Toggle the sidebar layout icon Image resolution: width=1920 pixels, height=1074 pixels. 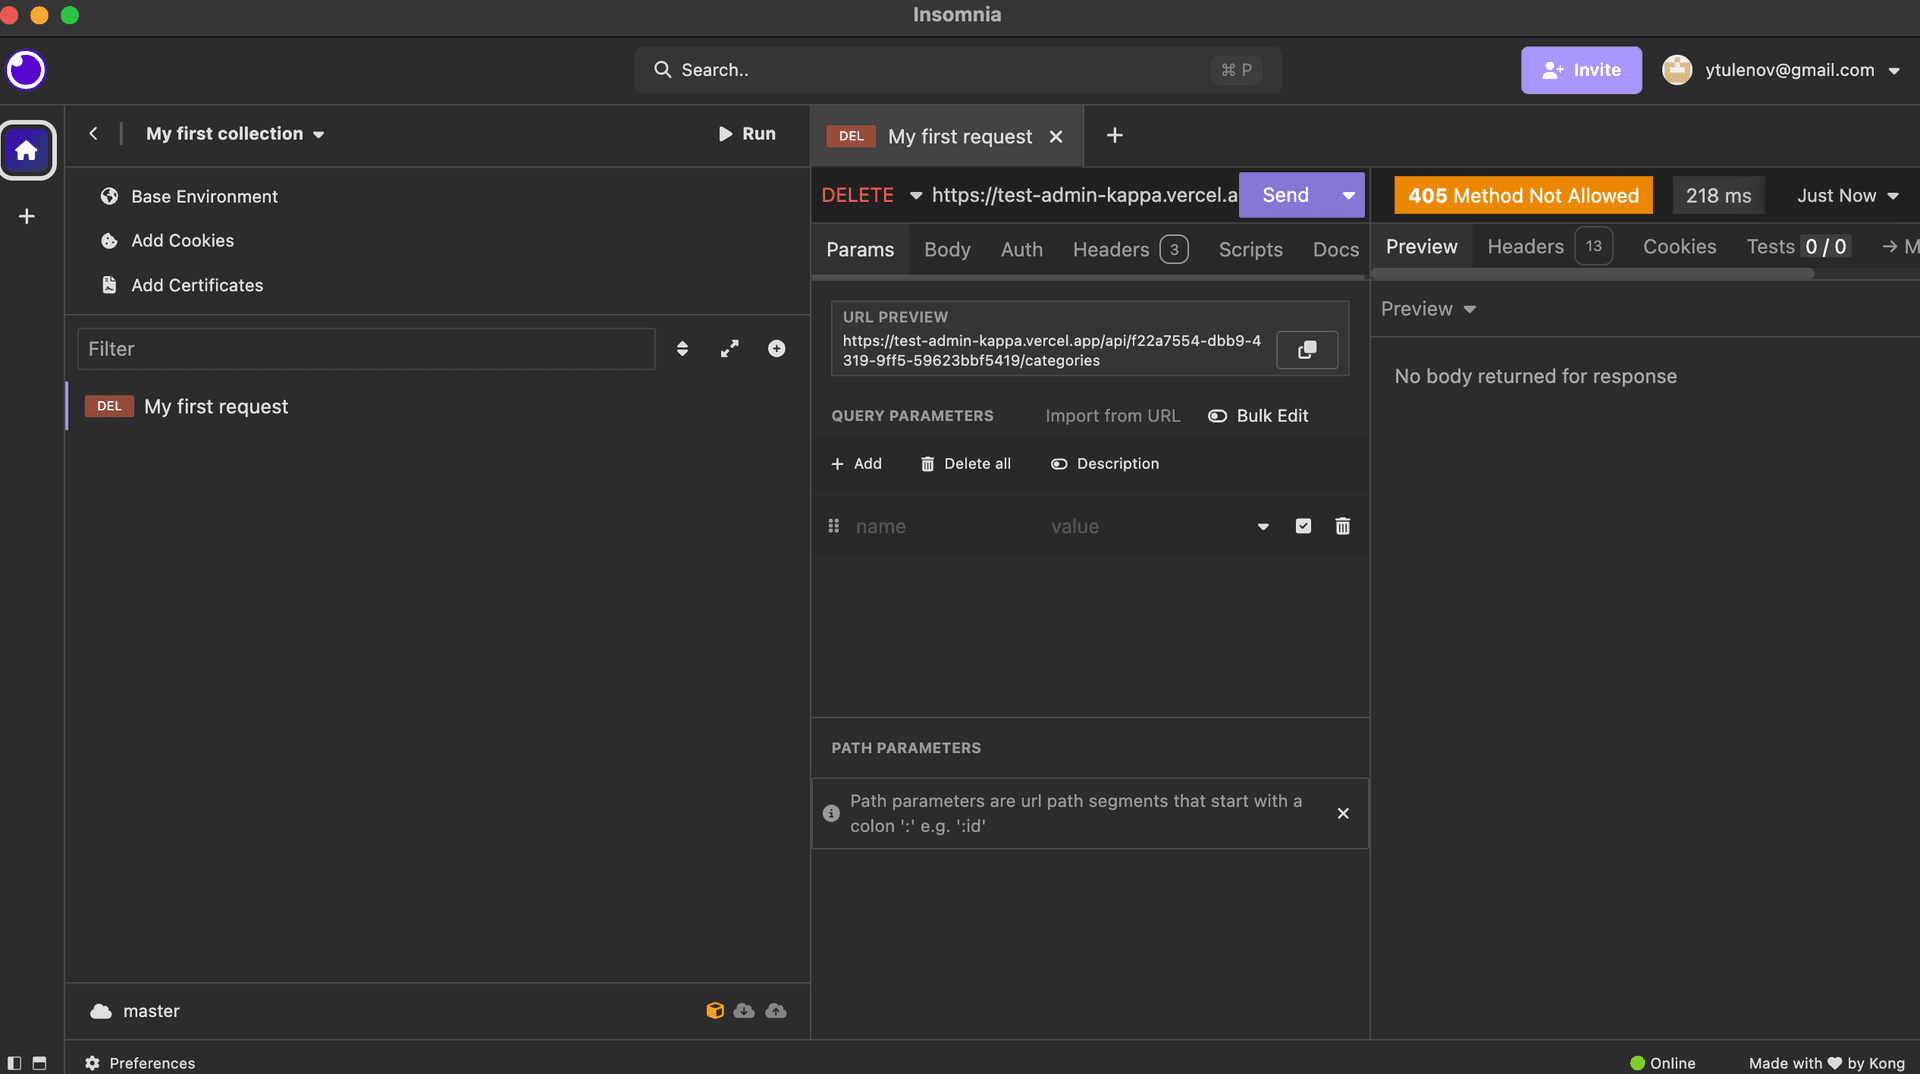pyautogui.click(x=14, y=1063)
